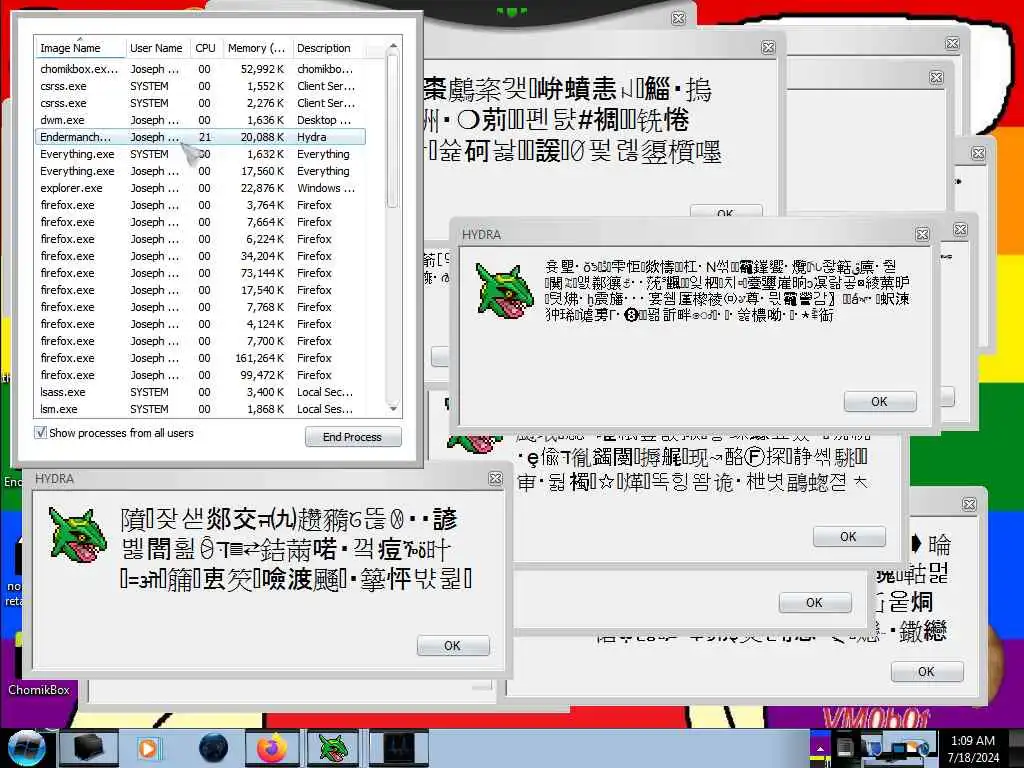Screen dimensions: 1024x768
Task: Open the black box taskbar icon
Action: click(89, 749)
